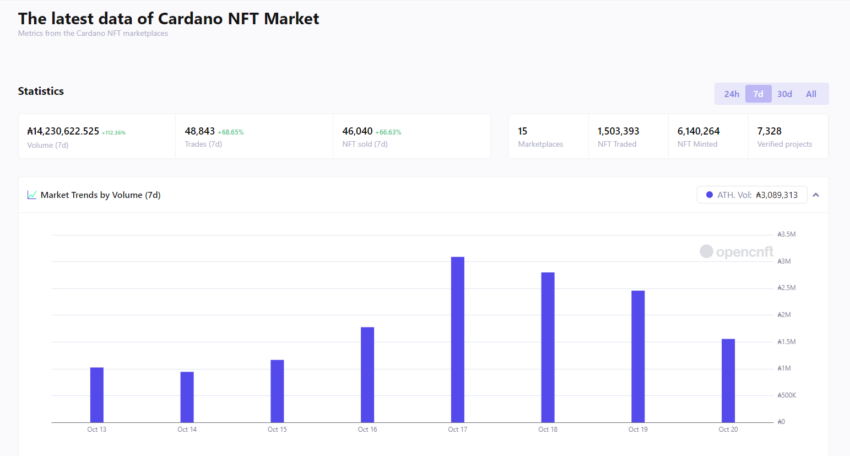850x456 pixels.
Task: Collapse the Market Trends chart panel chevron
Action: point(816,195)
